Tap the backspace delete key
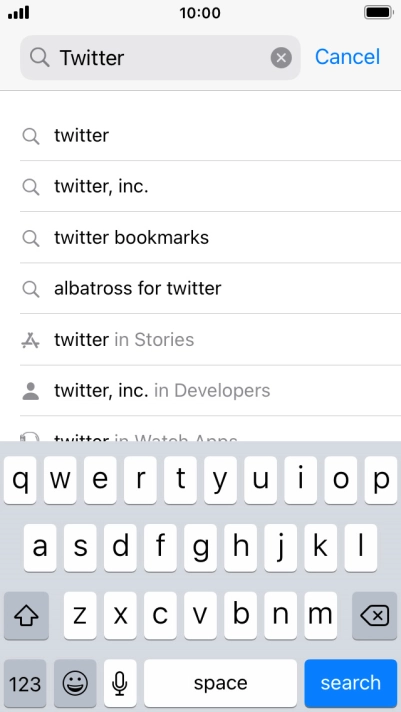The width and height of the screenshot is (401, 712). tap(375, 616)
